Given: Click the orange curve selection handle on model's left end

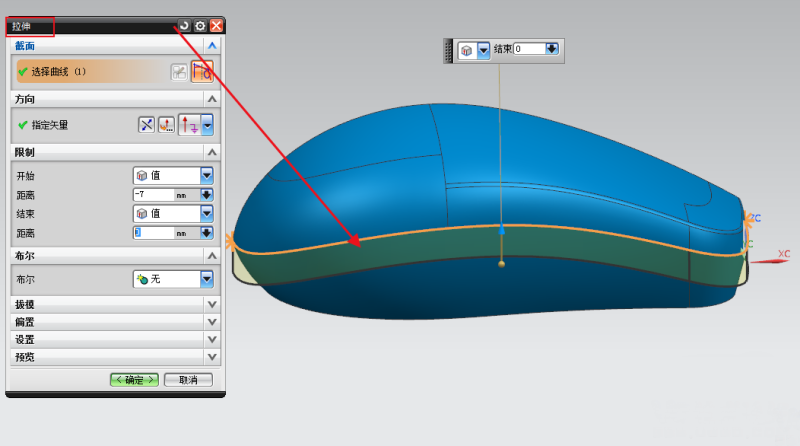Looking at the screenshot, I should point(233,242).
